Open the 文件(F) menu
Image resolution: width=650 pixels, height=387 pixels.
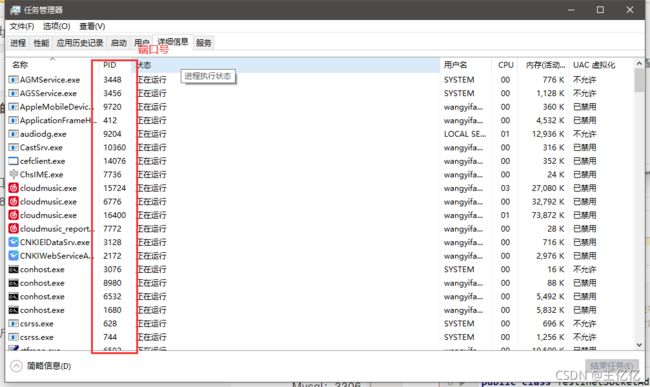[x=22, y=26]
